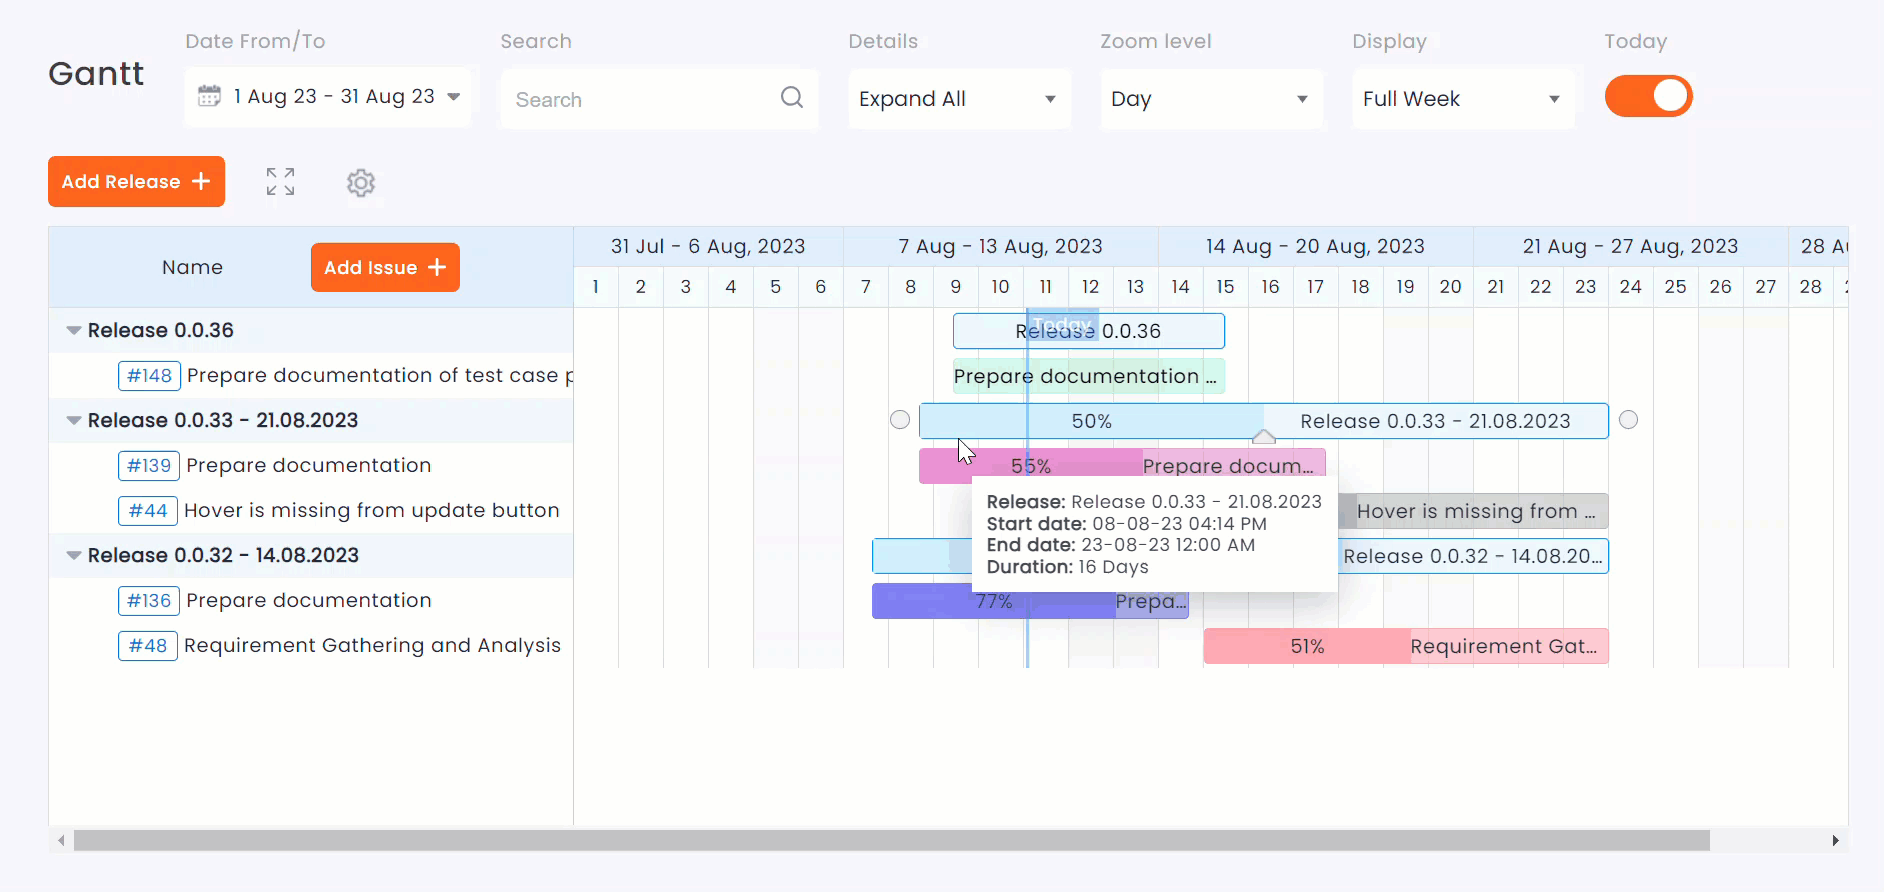Open the Zoom level Day dropdown
1884x892 pixels.
click(1210, 99)
